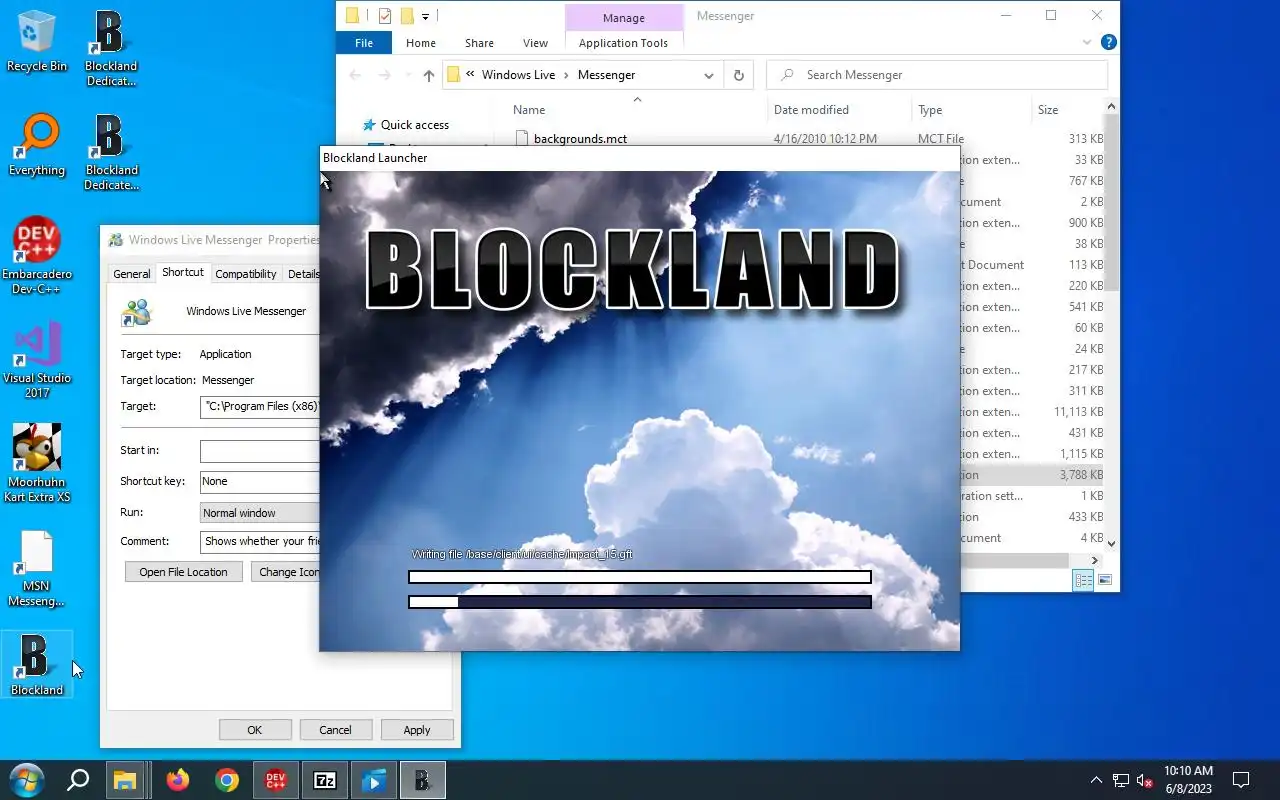Screen dimensions: 1280x800
Task: Click the Properties quick access toolbar icon
Action: (385, 15)
